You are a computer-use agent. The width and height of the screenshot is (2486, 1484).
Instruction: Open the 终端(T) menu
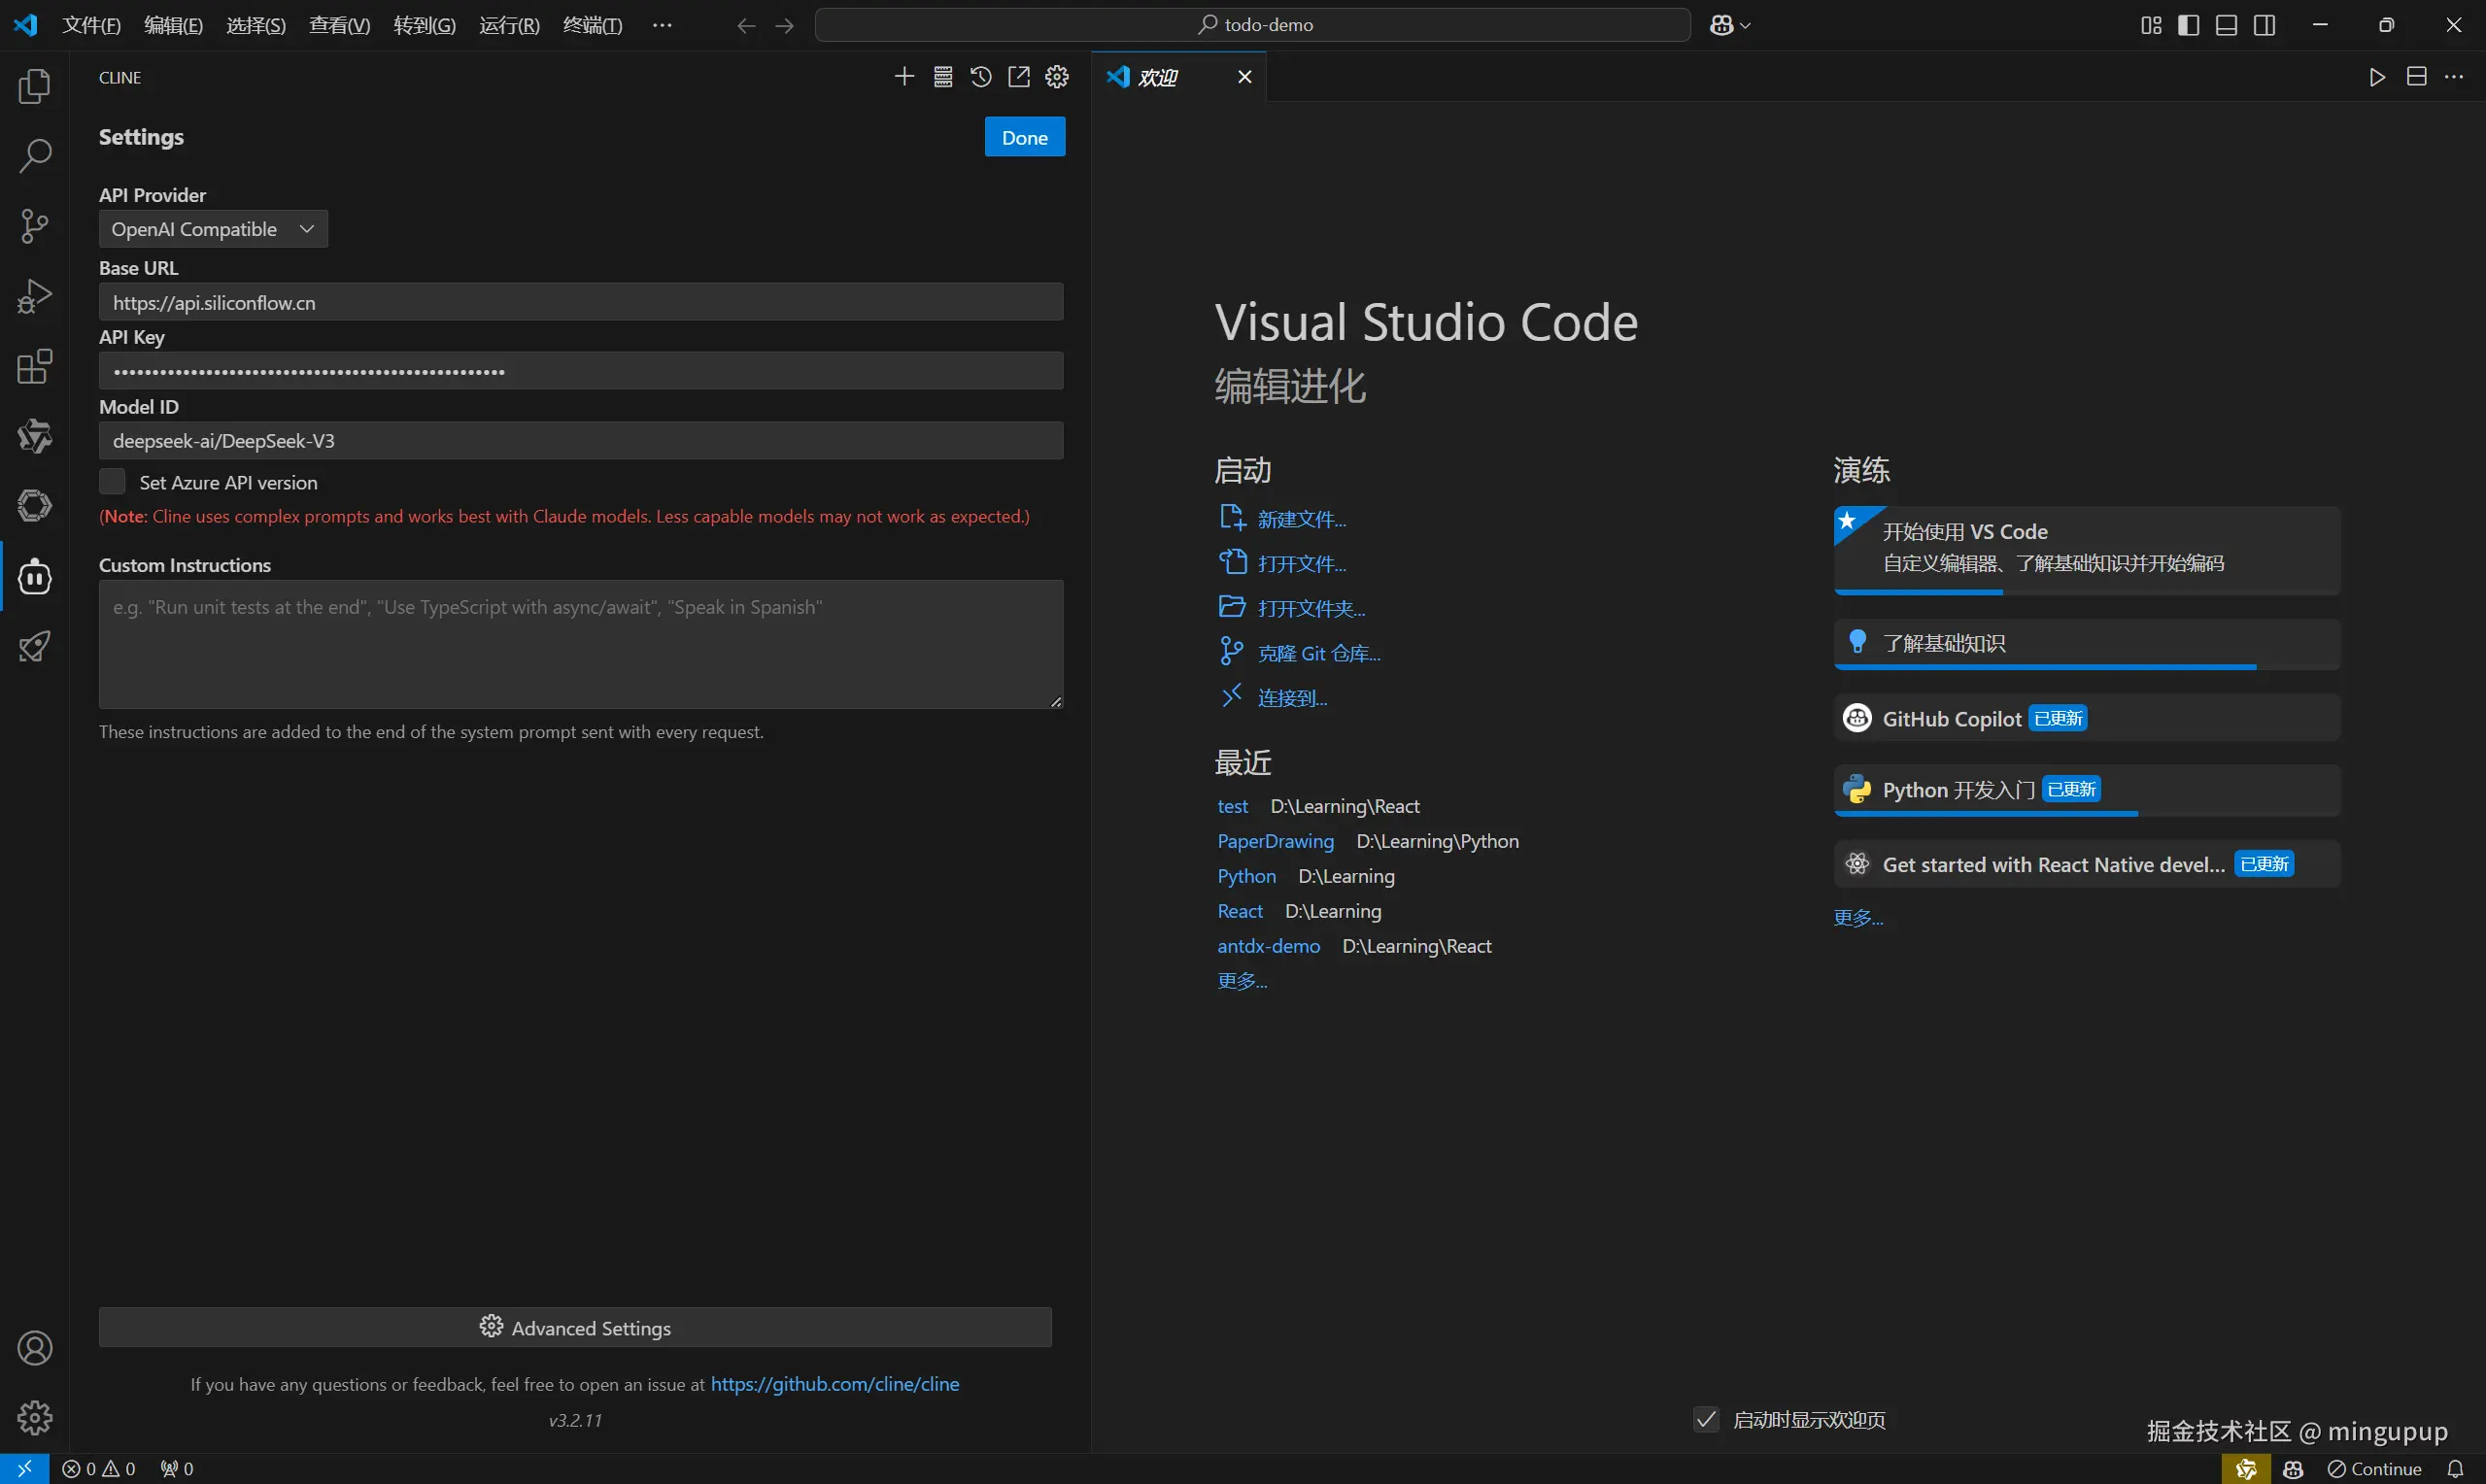(x=592, y=25)
